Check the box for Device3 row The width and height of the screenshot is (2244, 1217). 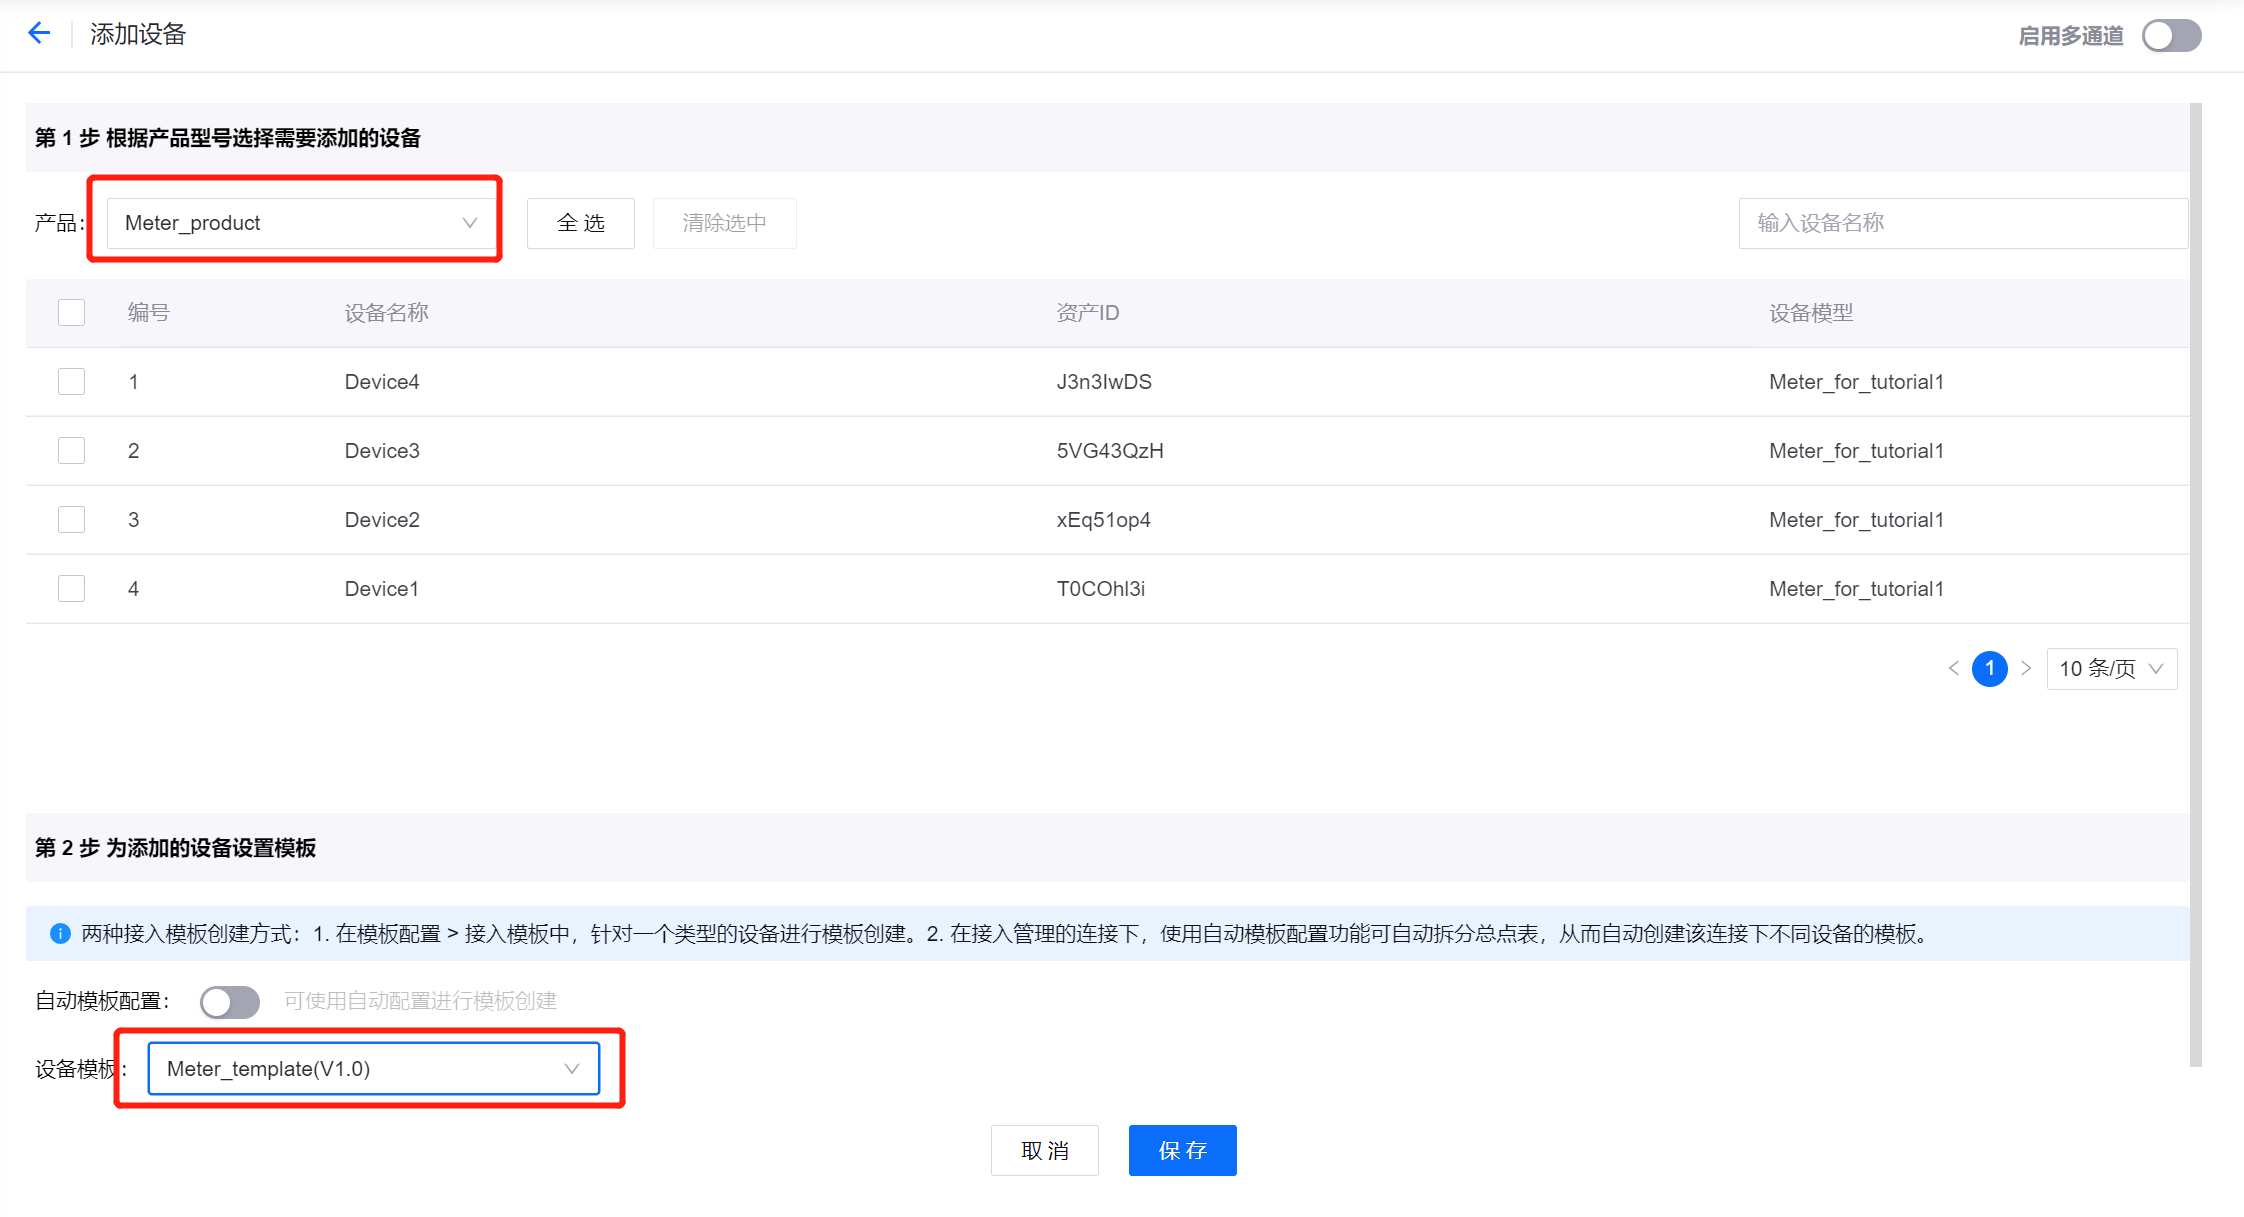point(71,450)
